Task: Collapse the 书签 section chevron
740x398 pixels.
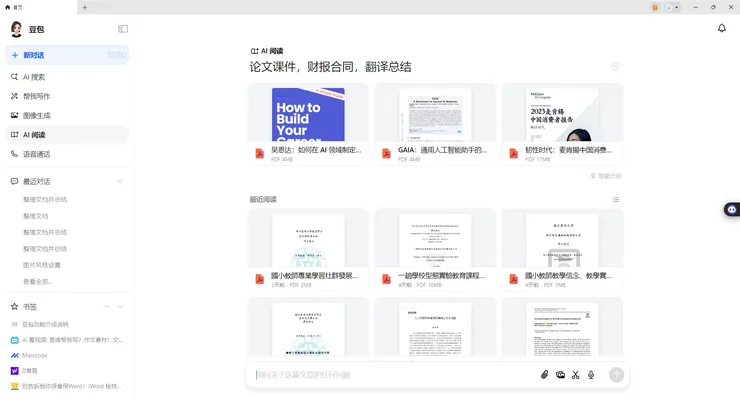Action: (120, 306)
